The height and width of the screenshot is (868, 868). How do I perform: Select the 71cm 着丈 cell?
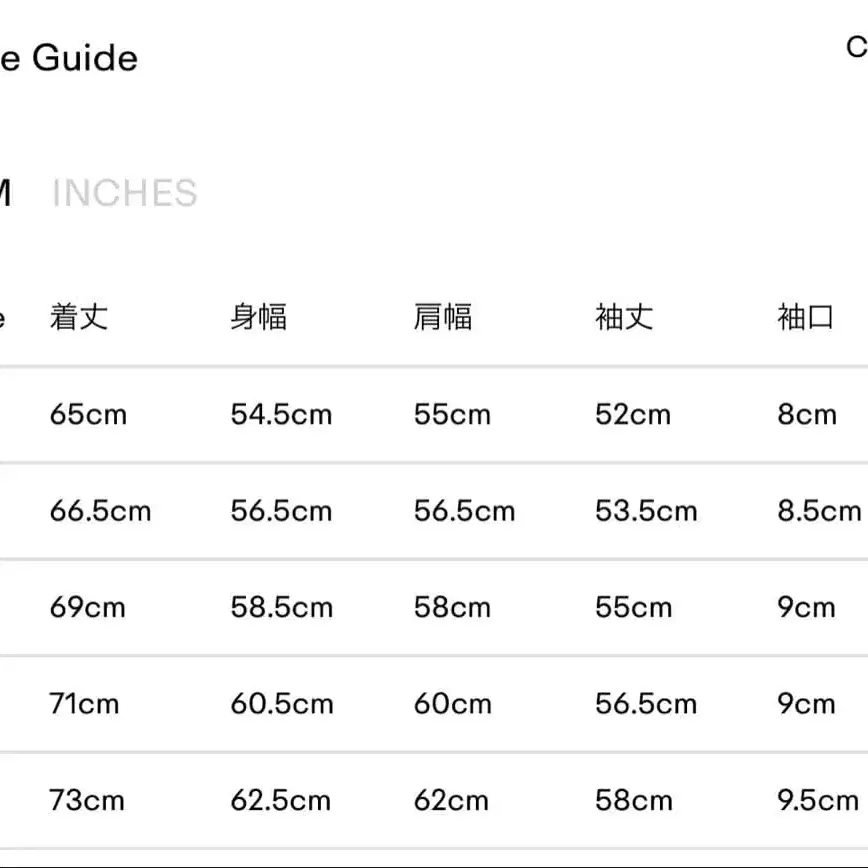(x=84, y=704)
